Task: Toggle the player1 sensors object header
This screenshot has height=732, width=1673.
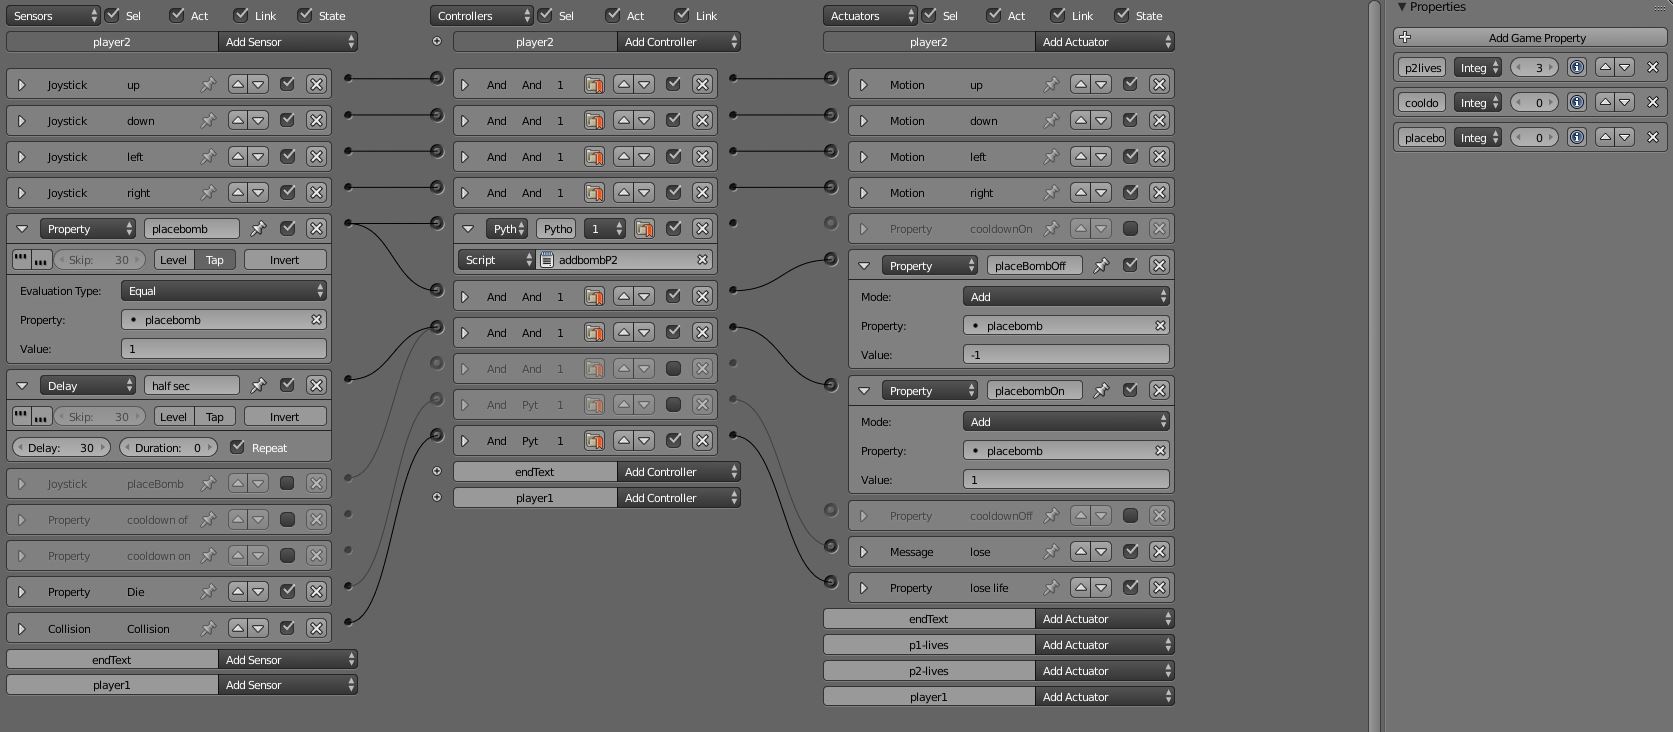Action: click(x=112, y=685)
